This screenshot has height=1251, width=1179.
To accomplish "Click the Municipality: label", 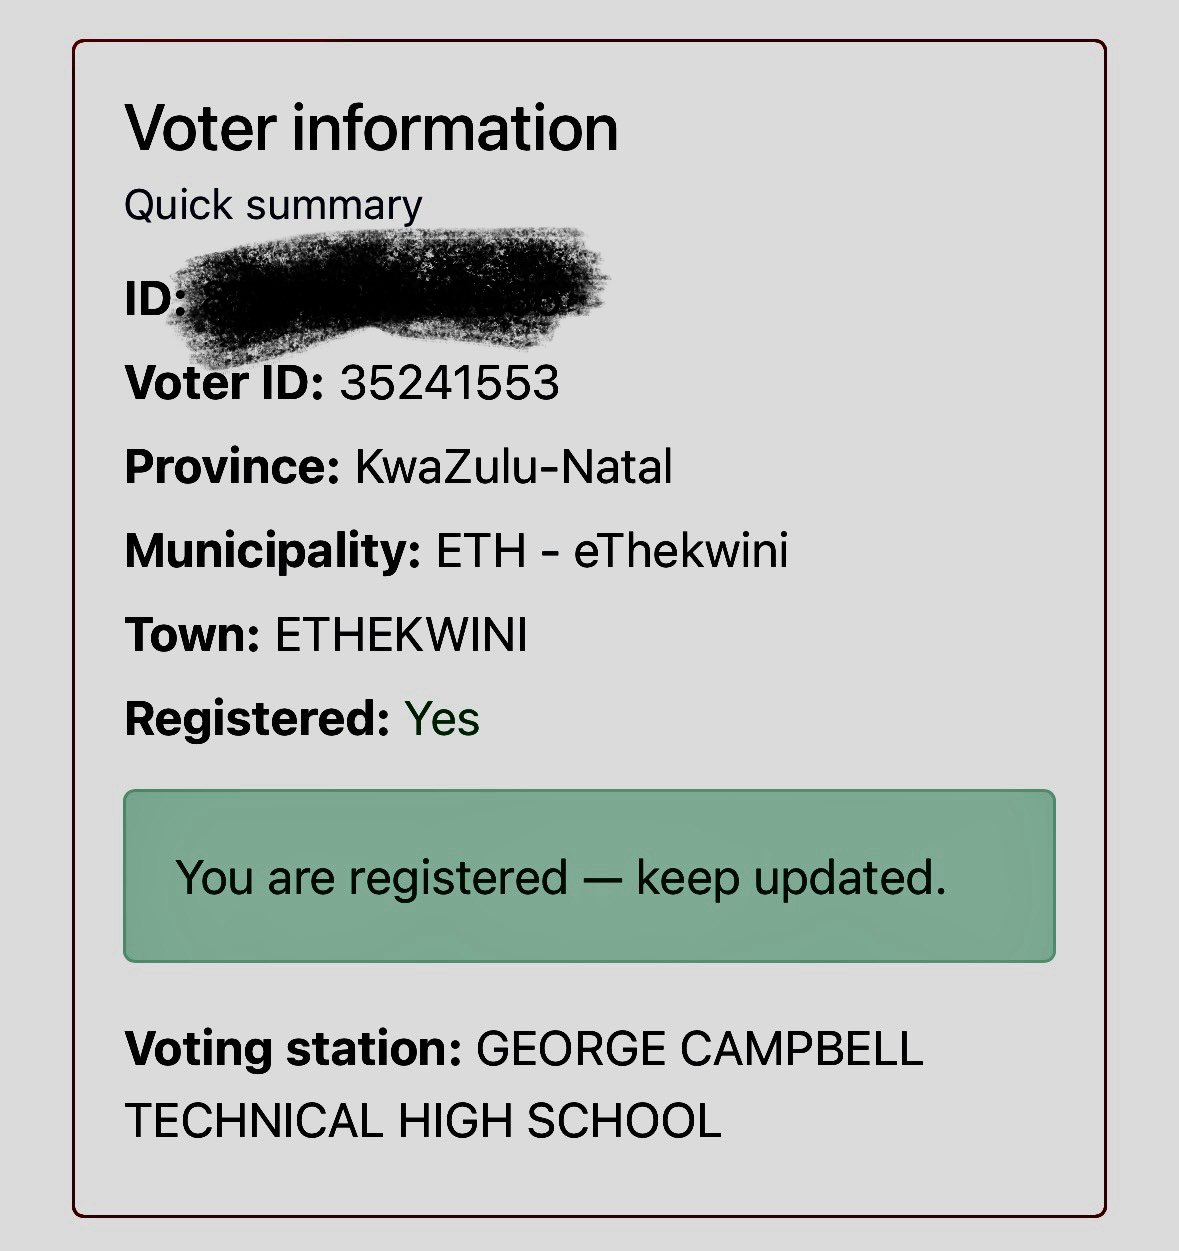I will 272,551.
